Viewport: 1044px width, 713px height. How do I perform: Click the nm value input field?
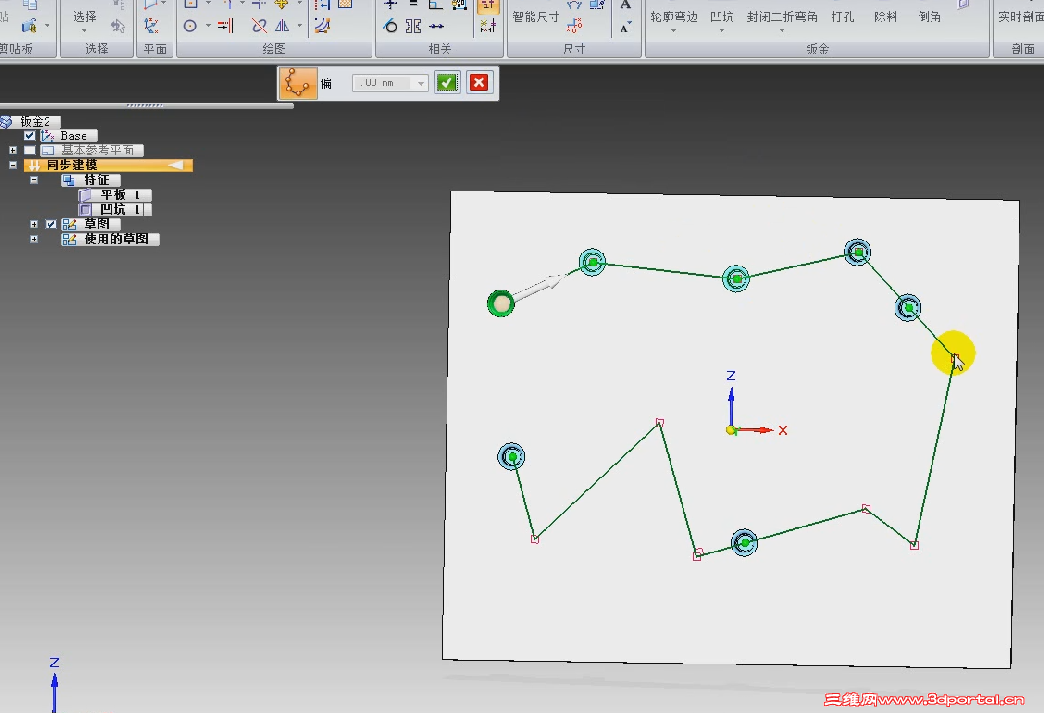tap(384, 83)
